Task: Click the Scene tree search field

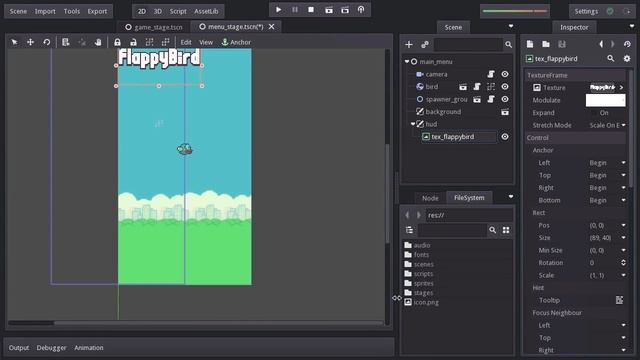Action: (x=467, y=44)
